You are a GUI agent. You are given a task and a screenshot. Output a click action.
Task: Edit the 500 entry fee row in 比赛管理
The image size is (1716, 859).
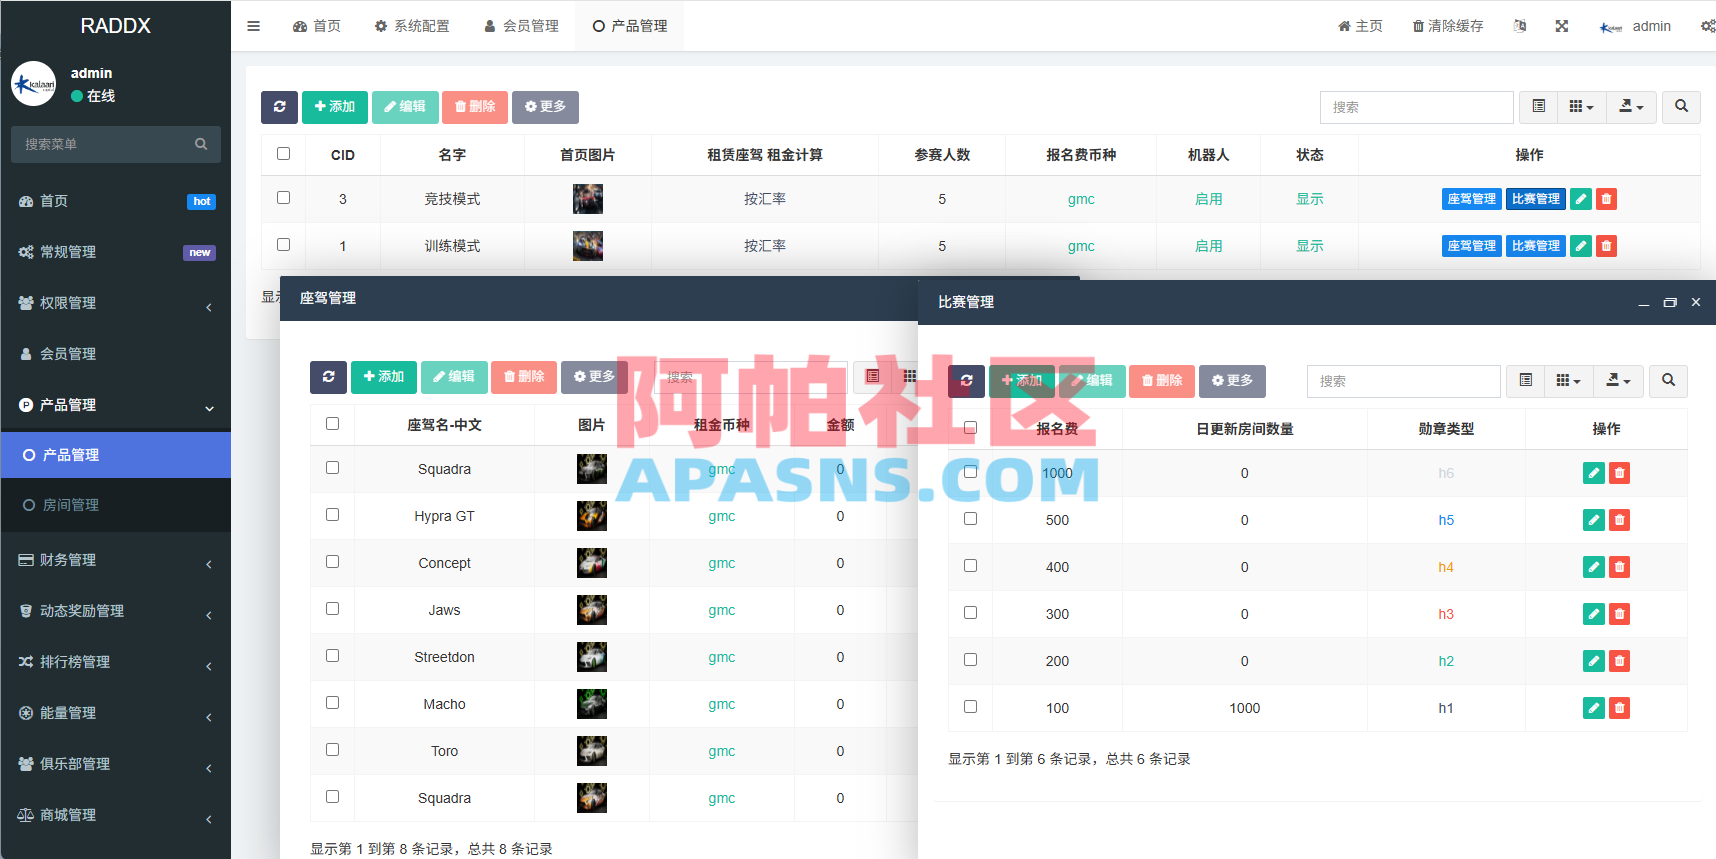(1594, 520)
